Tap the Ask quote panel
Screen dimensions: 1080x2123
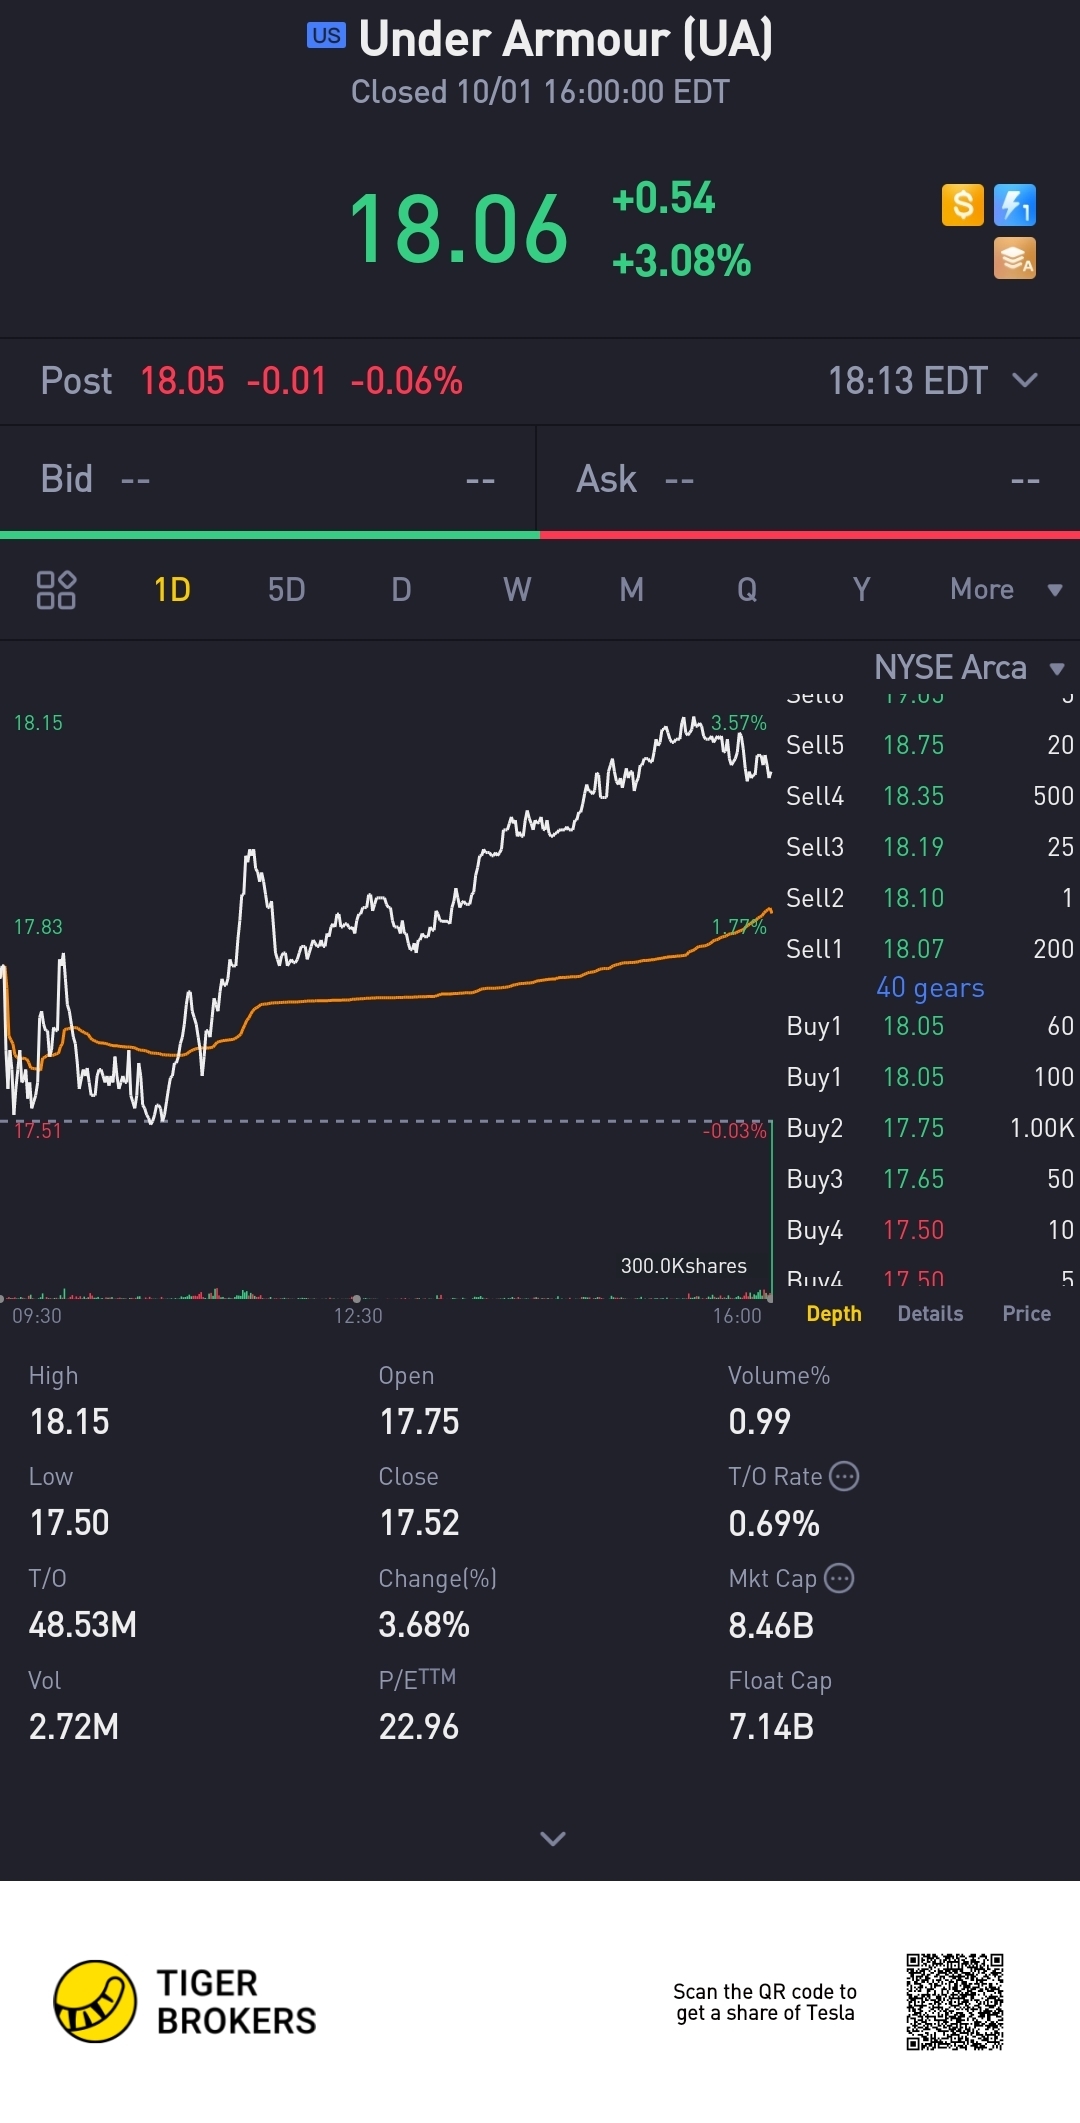808,479
